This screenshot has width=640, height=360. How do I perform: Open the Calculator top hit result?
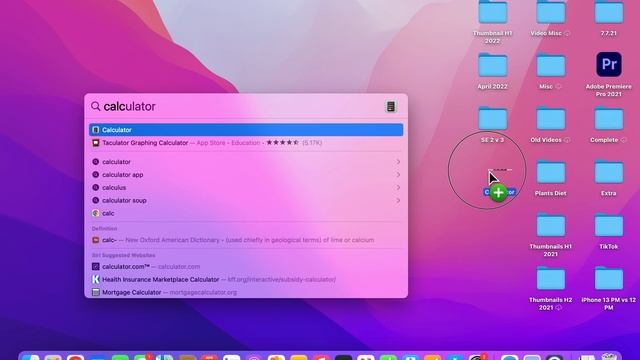[x=246, y=130]
